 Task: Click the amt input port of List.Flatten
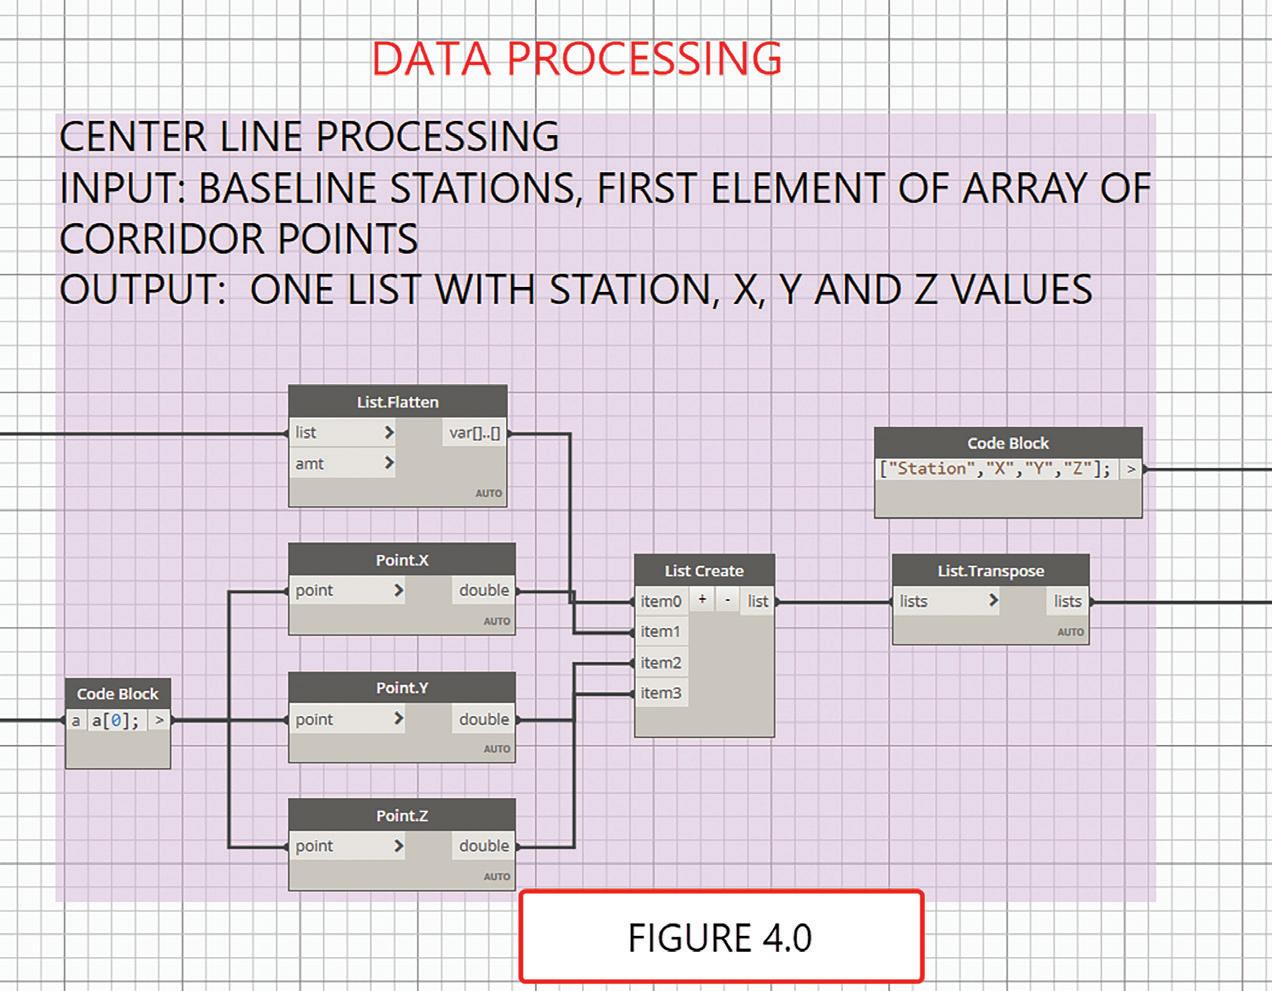click(x=342, y=463)
